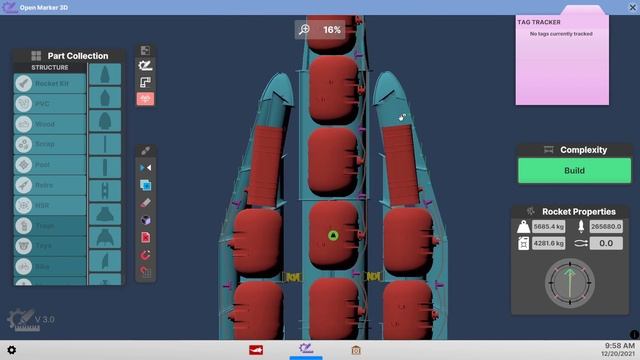Click the orientation compass dial
The image size is (640, 360).
click(570, 283)
